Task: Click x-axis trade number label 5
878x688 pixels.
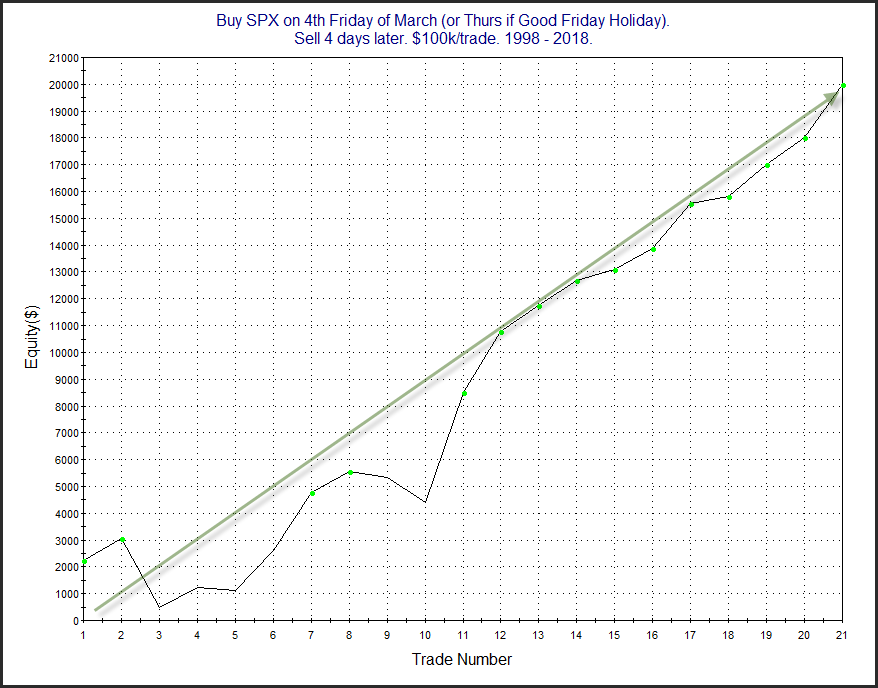Action: (236, 633)
